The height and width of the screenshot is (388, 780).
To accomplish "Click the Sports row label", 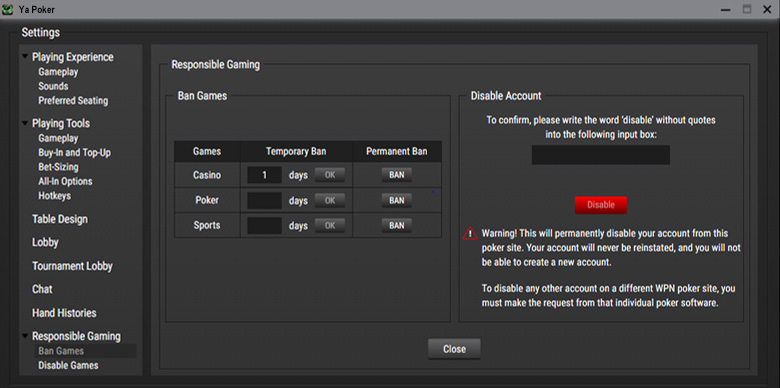I will click(207, 226).
